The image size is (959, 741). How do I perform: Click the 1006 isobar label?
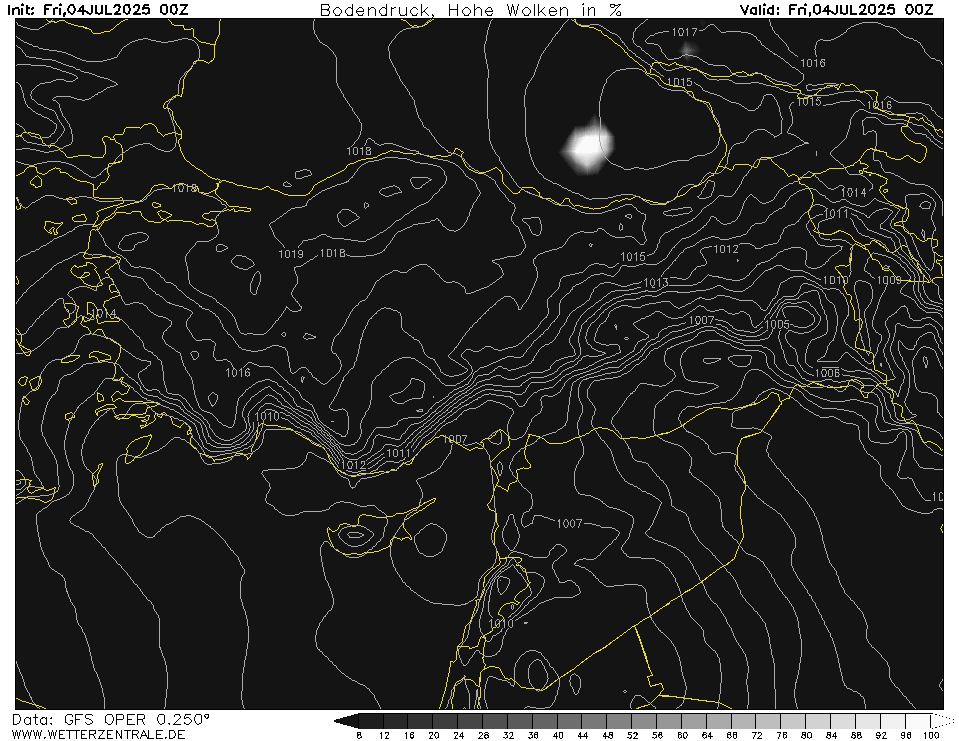click(827, 373)
